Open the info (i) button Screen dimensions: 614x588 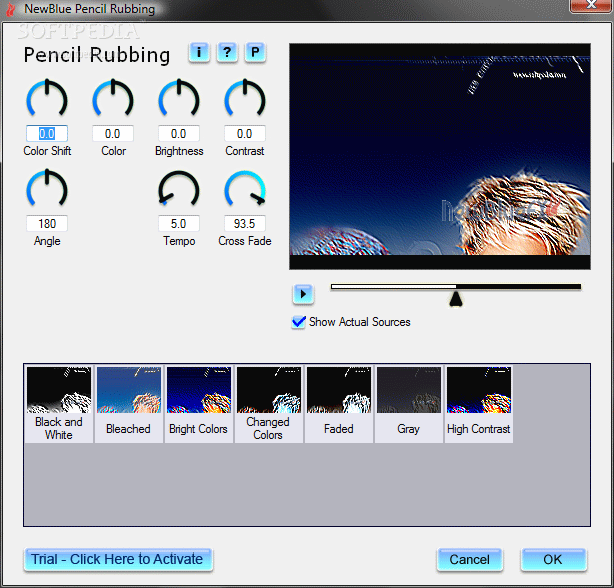(x=199, y=52)
